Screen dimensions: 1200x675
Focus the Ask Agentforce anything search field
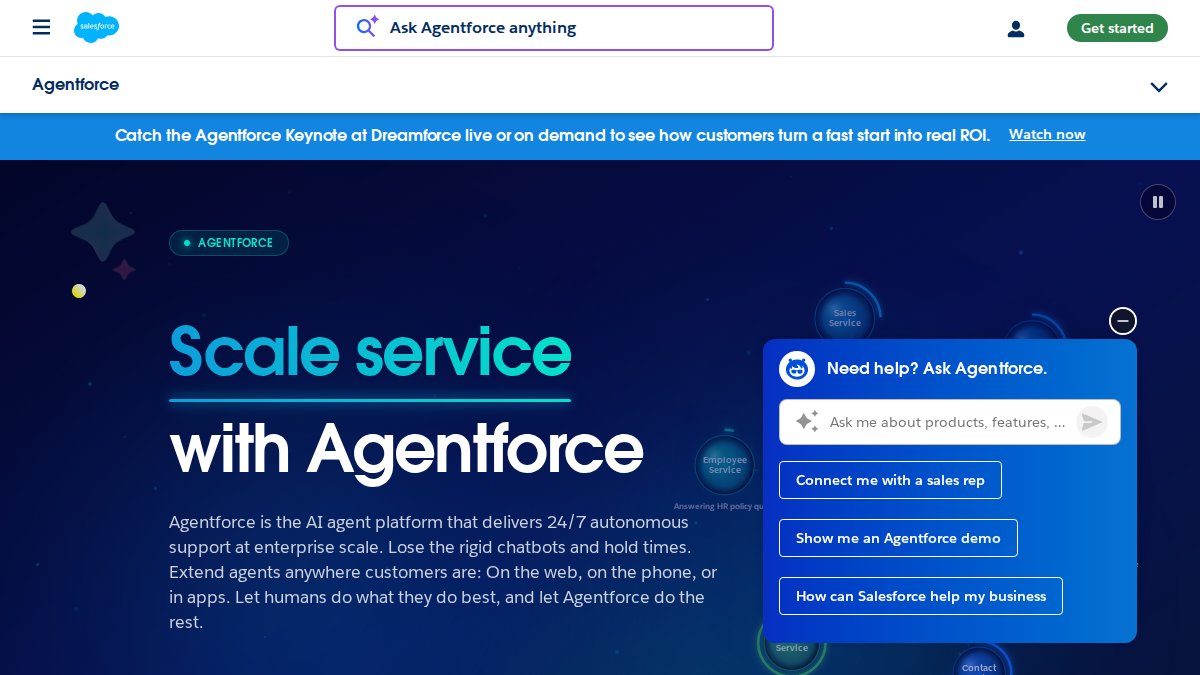(554, 28)
